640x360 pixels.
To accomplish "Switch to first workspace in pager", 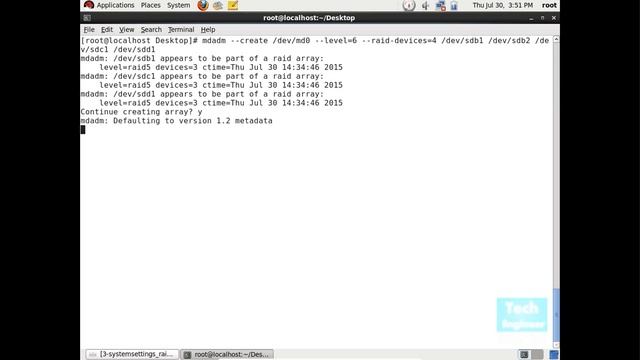I will point(524,354).
